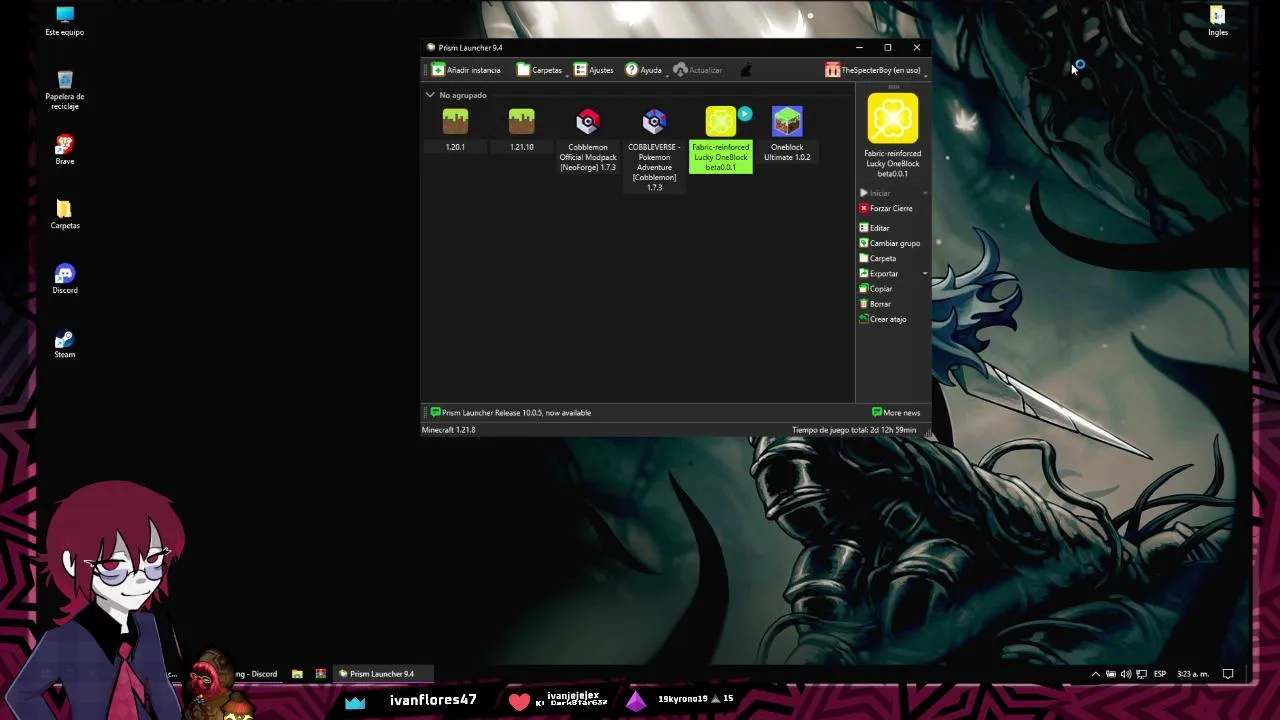Click the cat icon in toolbar

click(745, 70)
